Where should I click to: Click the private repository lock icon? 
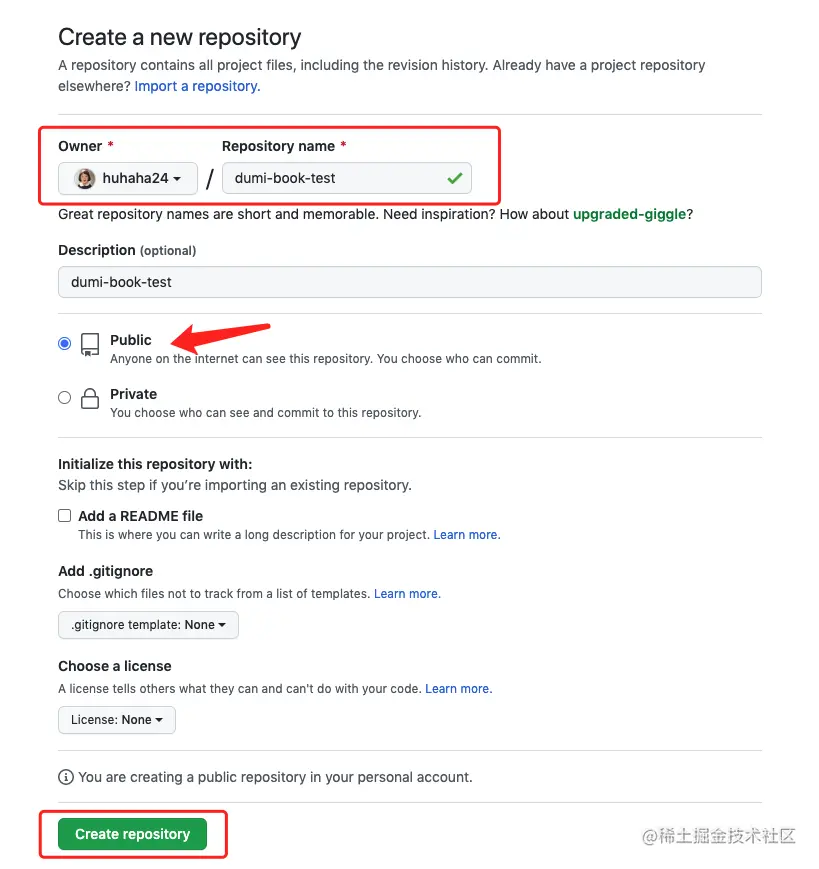(90, 398)
